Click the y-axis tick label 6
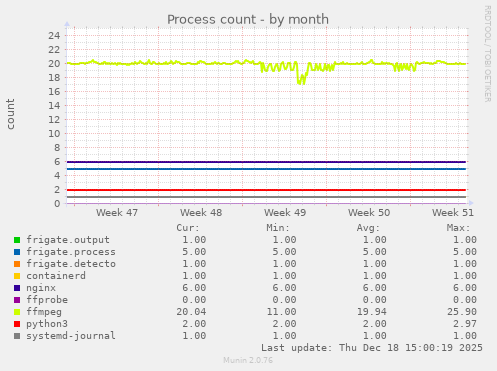This screenshot has height=371, width=497. coord(57,161)
